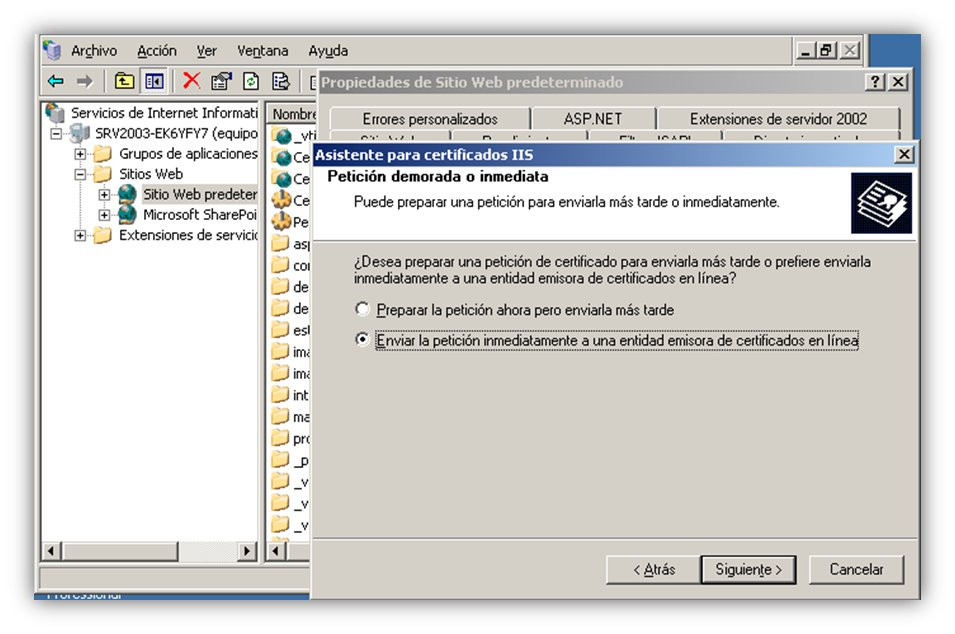Image resolution: width=955 pixels, height=634 pixels.
Task: Click the folder icon next to 'asp' item
Action: click(x=280, y=244)
